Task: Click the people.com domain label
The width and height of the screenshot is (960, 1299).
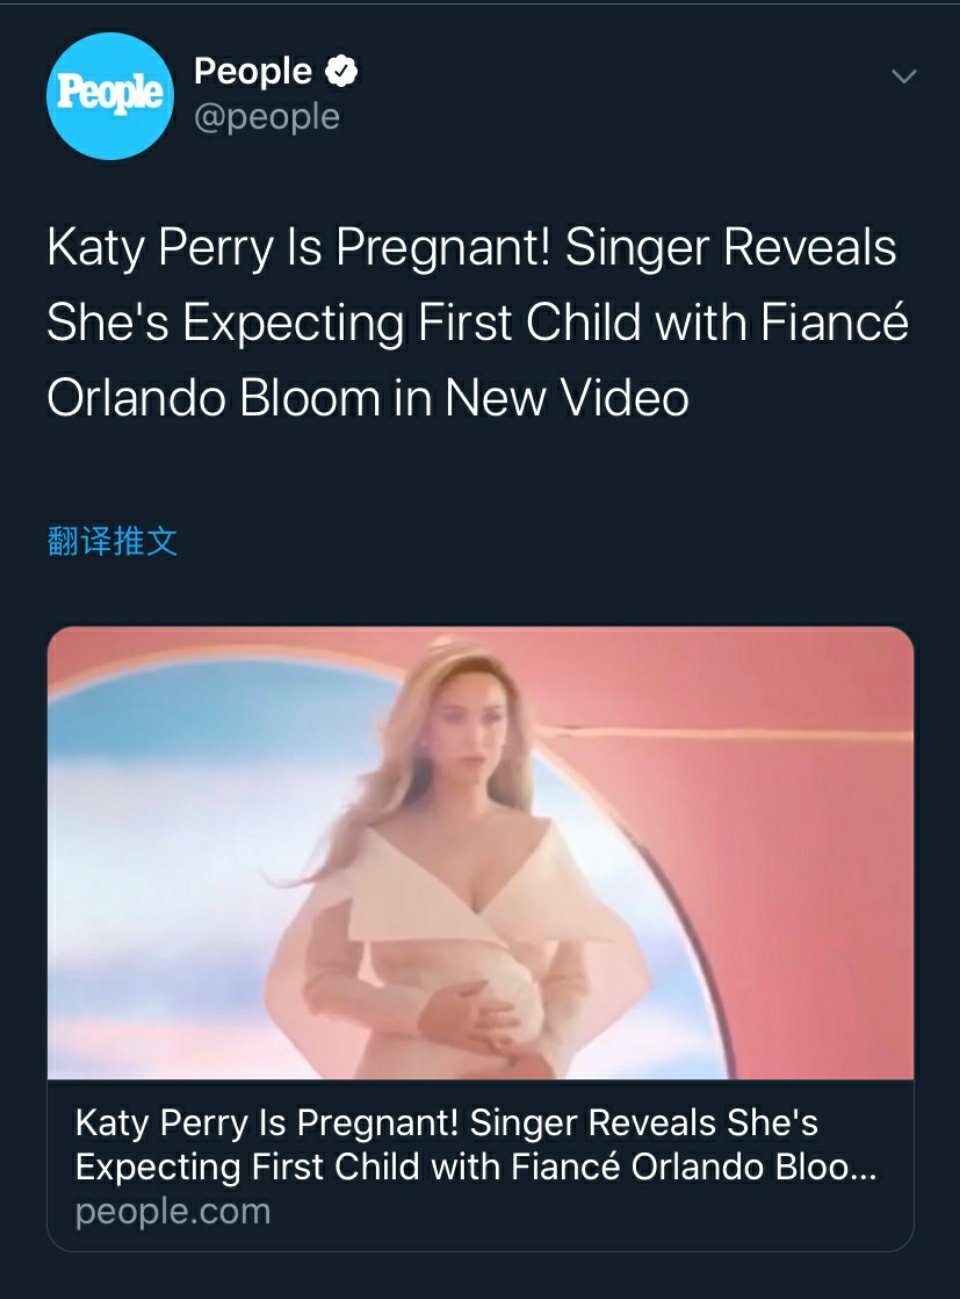Action: point(173,1211)
